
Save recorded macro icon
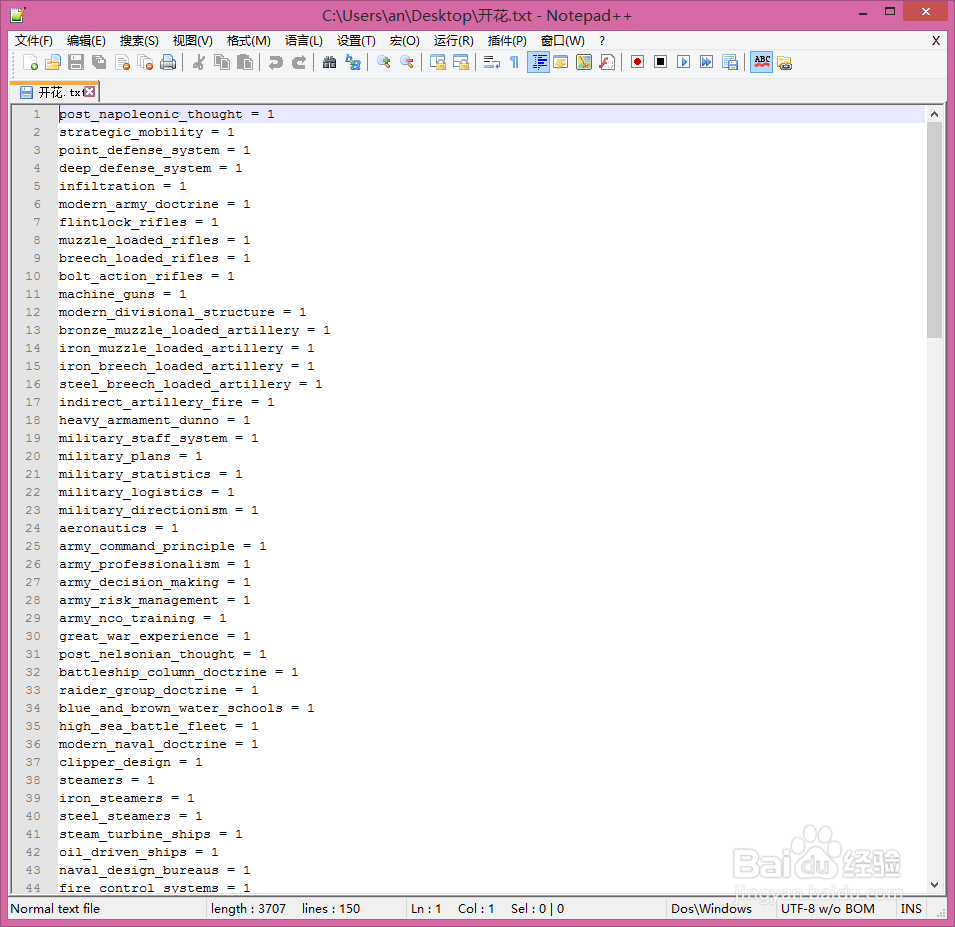pos(730,62)
